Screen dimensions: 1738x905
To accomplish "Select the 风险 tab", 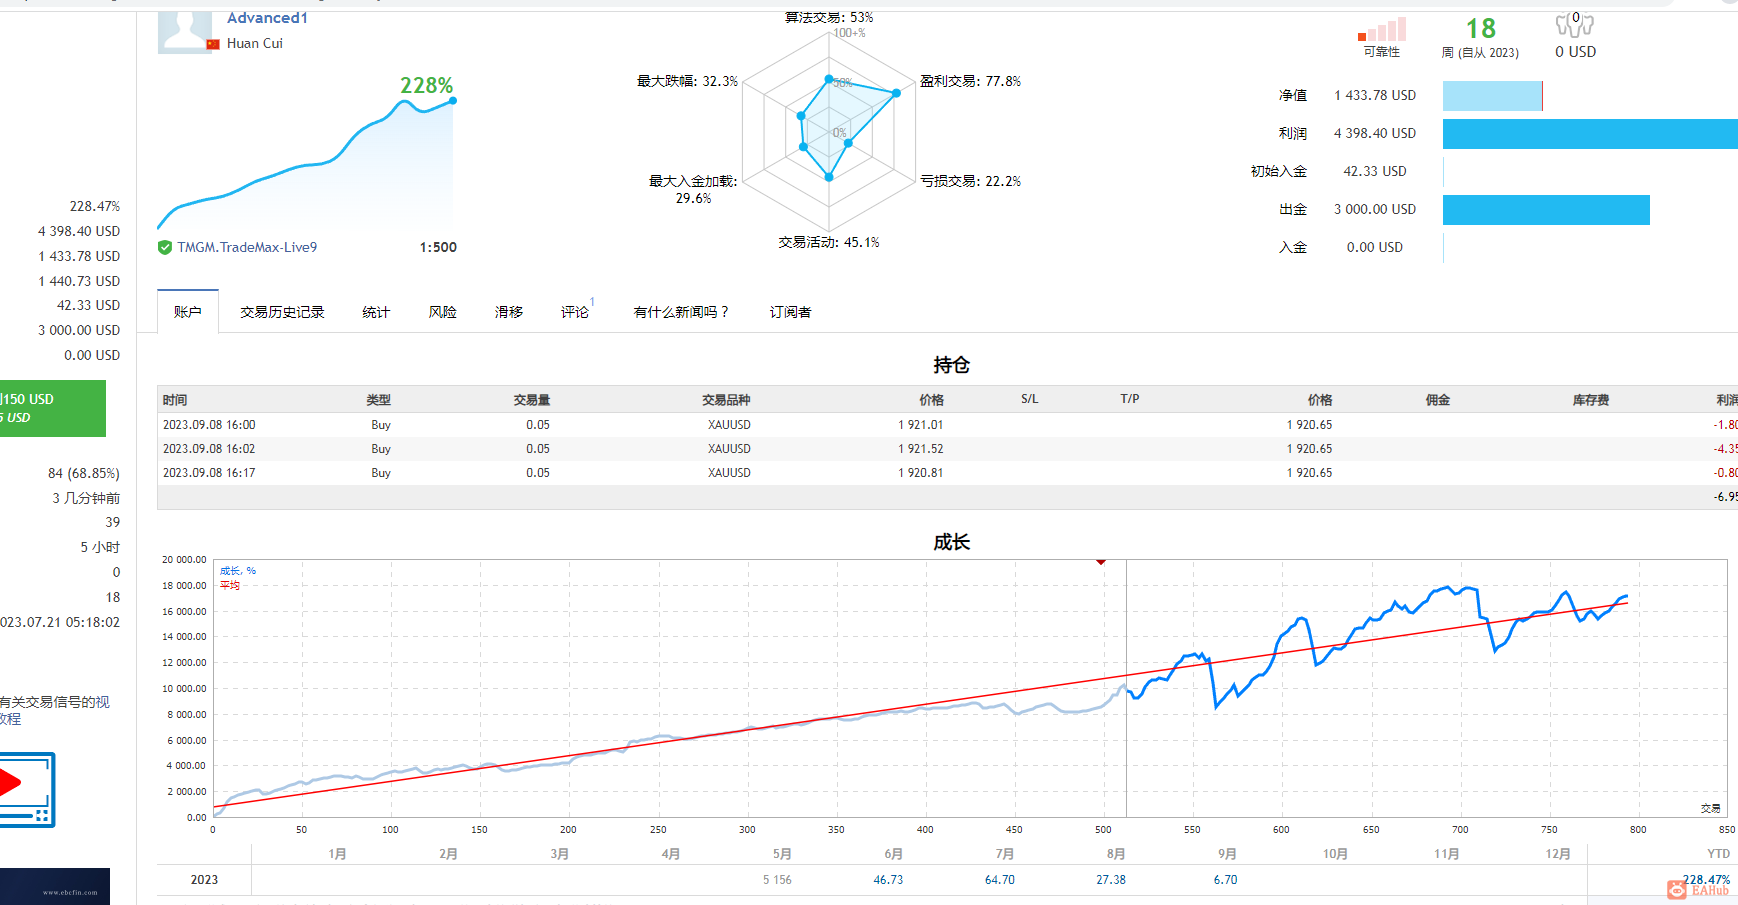I will [443, 312].
